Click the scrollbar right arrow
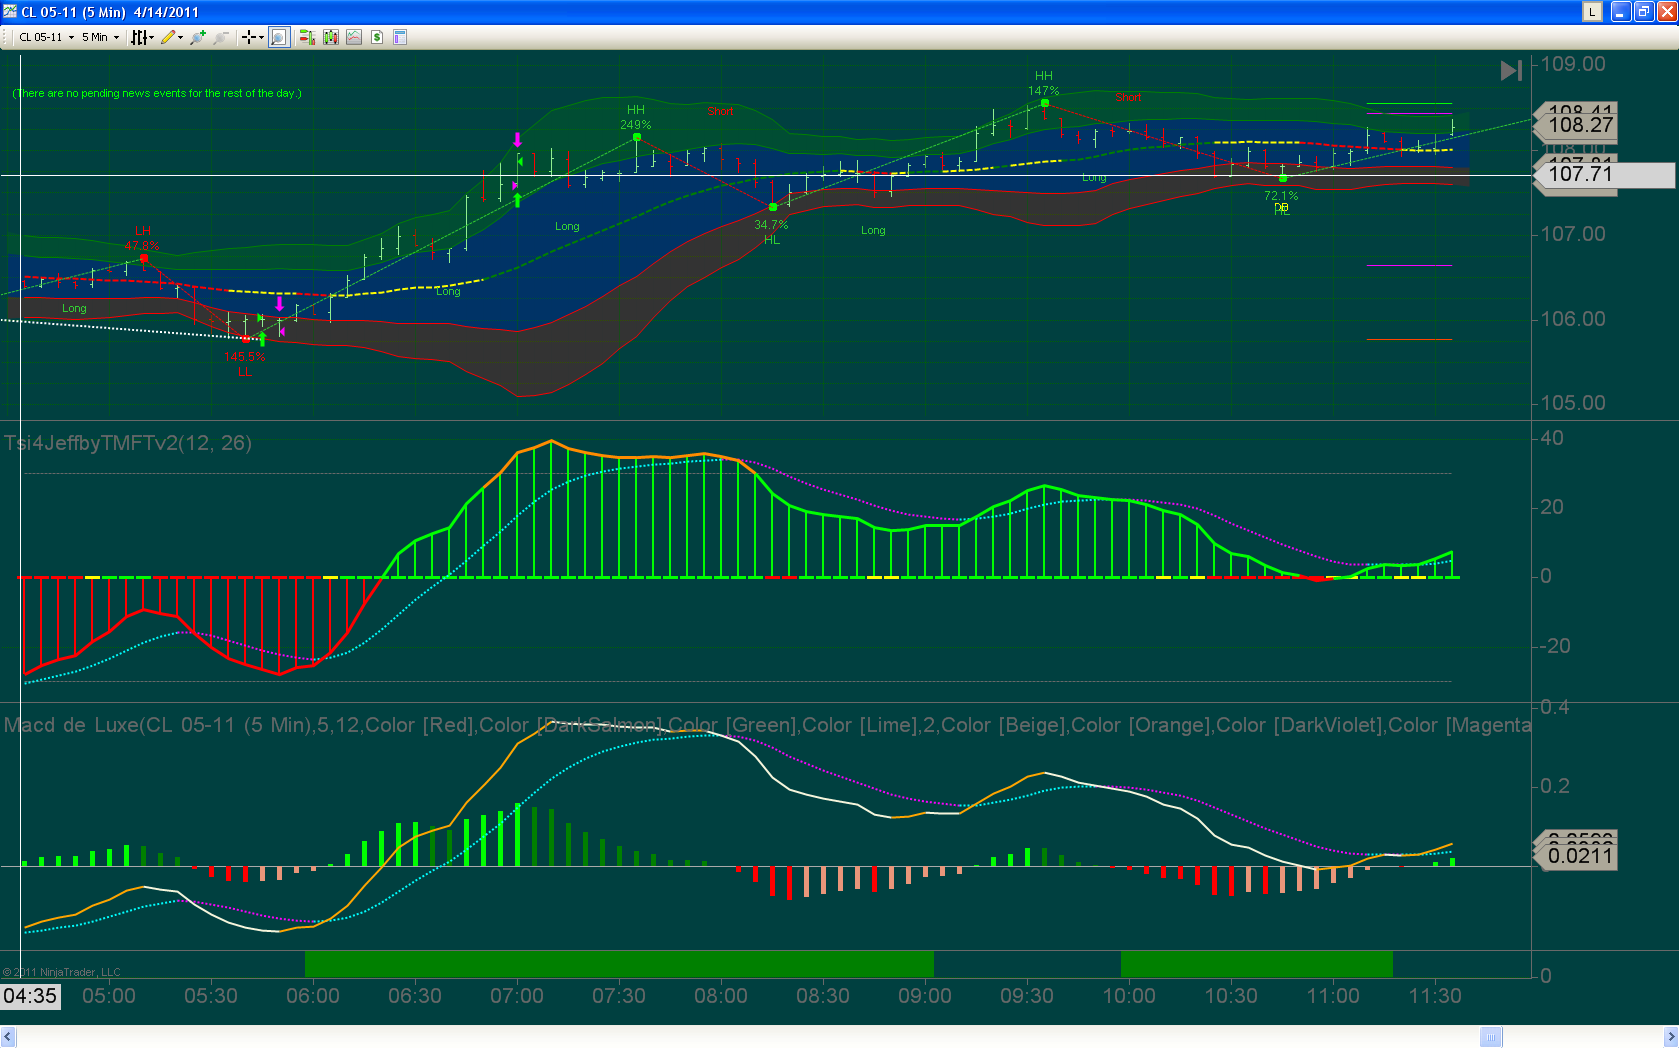Screen dimensions: 1679x1048 [x=1670, y=1037]
